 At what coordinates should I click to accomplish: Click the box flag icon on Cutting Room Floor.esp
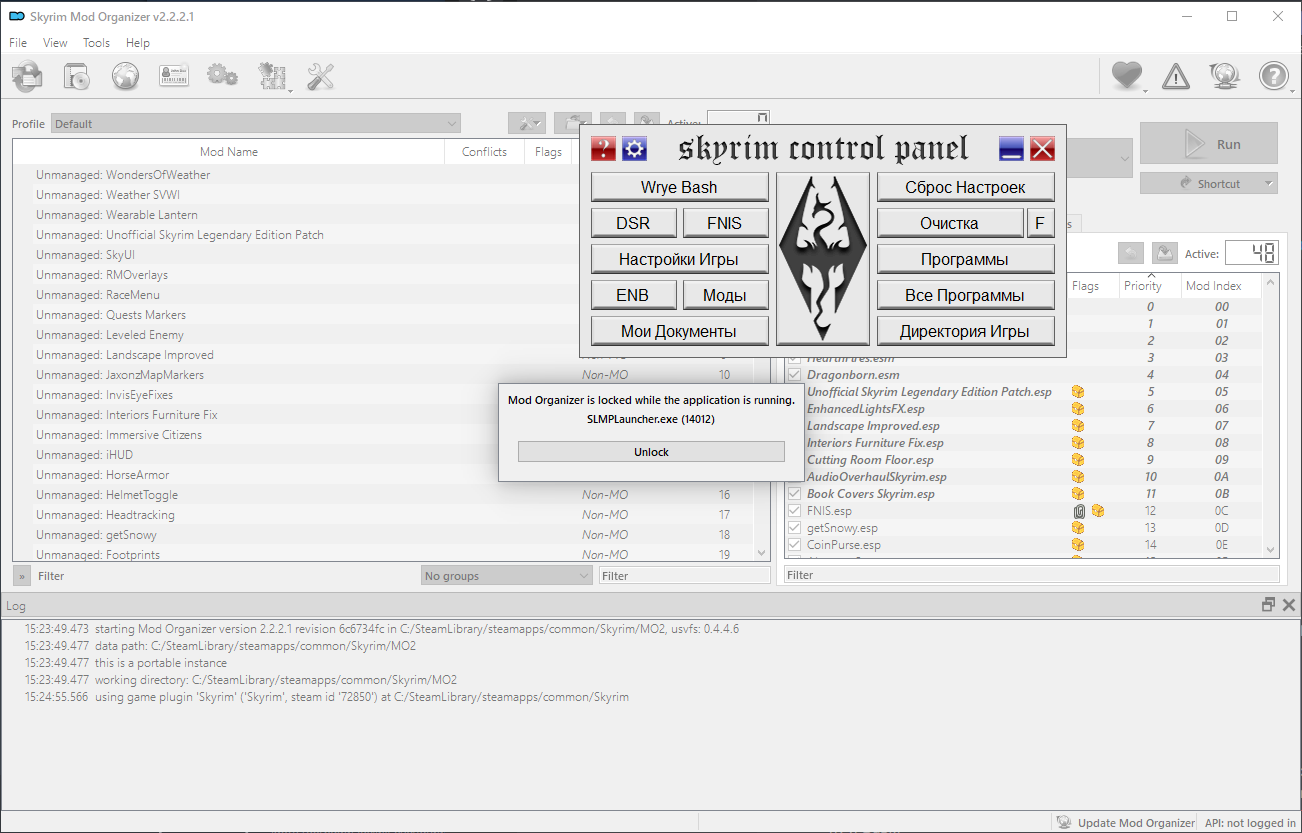click(1078, 460)
